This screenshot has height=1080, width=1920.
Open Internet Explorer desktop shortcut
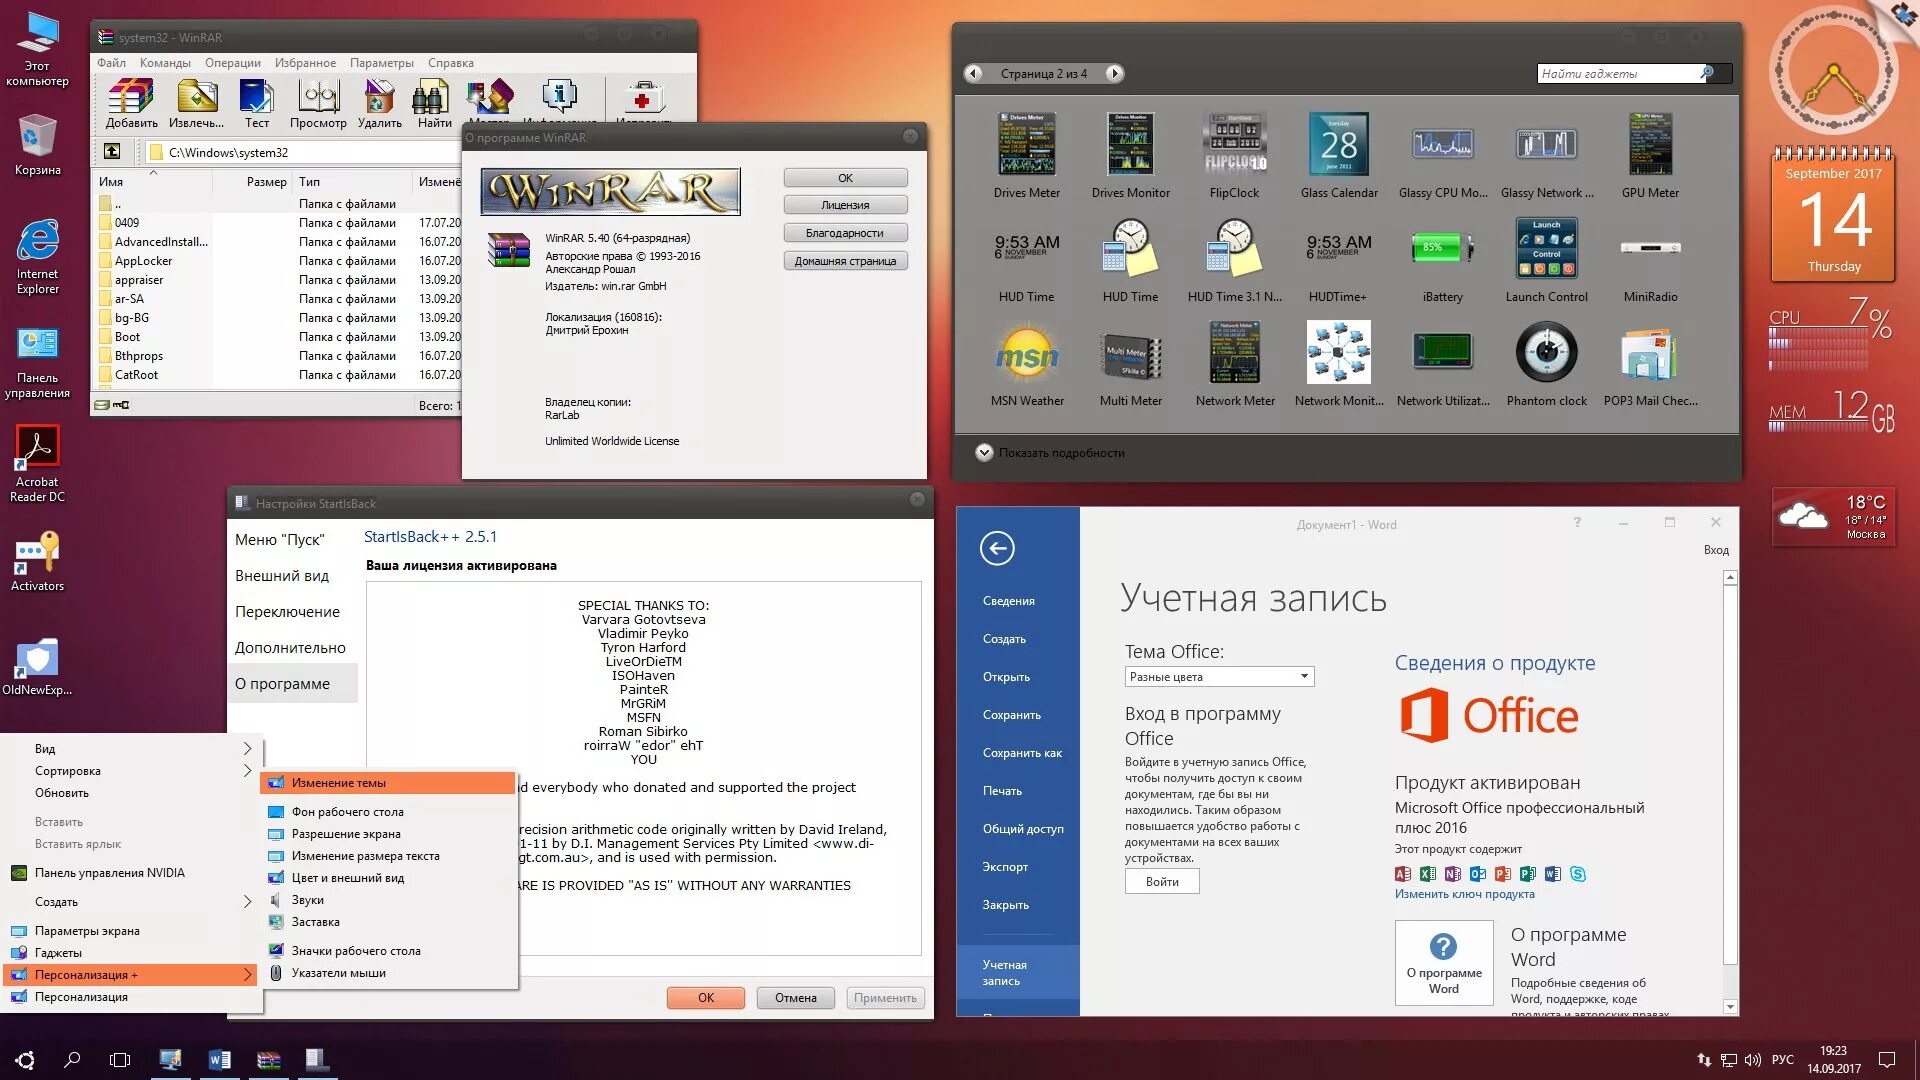click(37, 242)
